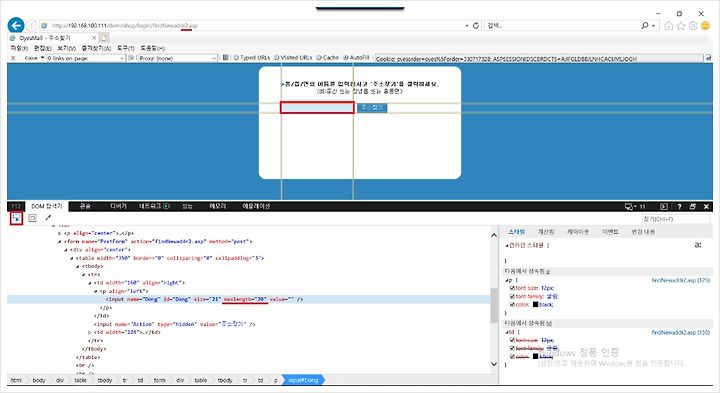Screen dimensions: 720x393
Task: Click the icon next to links dropdown in Cooxie toolbar
Action: click(131, 58)
